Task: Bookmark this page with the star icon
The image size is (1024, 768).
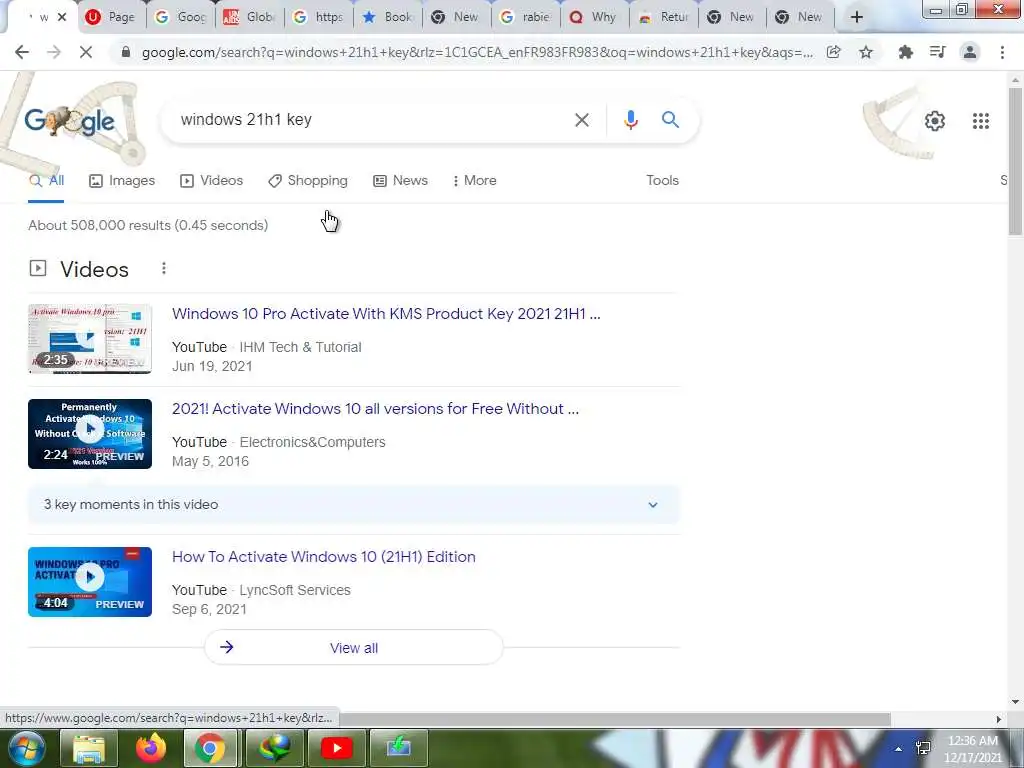Action: (x=866, y=52)
